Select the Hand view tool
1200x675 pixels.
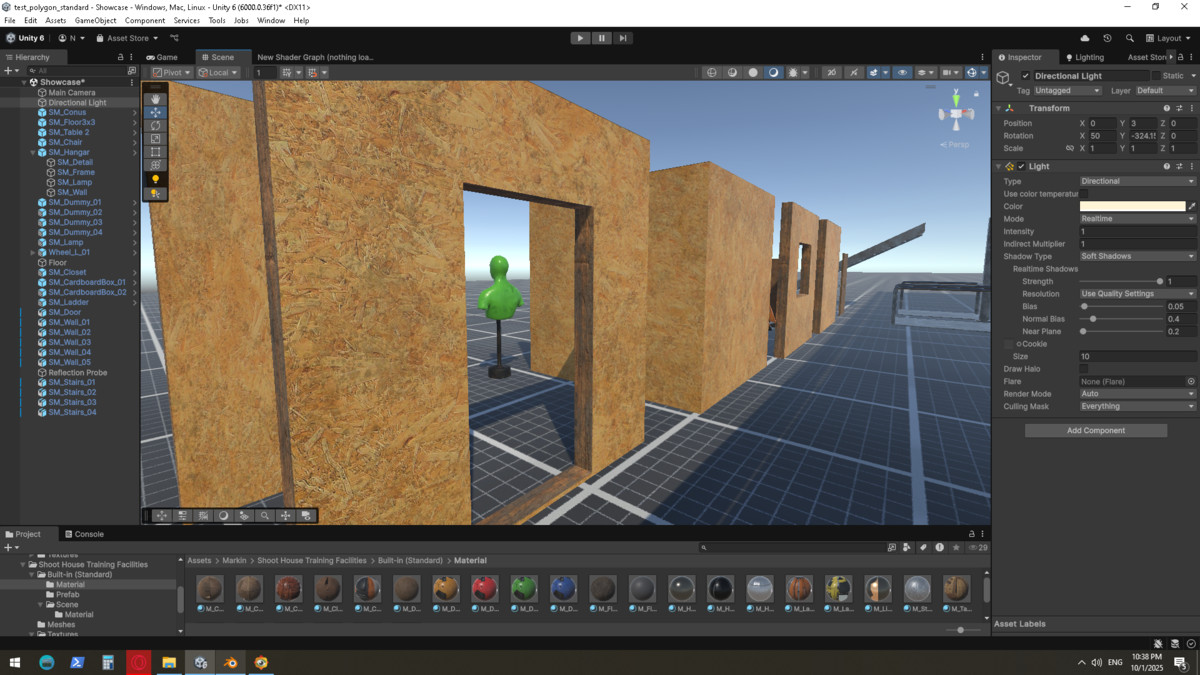pos(155,99)
